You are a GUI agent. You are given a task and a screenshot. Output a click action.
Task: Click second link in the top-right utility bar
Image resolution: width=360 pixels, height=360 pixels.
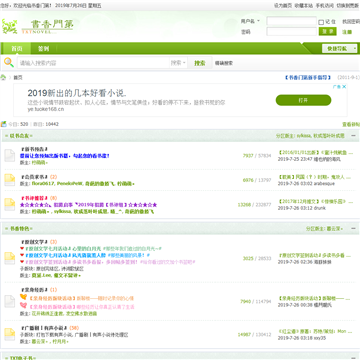tap(304, 6)
